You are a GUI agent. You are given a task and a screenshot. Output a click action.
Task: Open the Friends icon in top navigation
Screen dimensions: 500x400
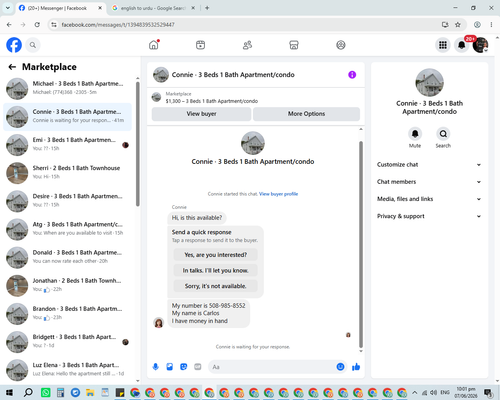click(247, 45)
